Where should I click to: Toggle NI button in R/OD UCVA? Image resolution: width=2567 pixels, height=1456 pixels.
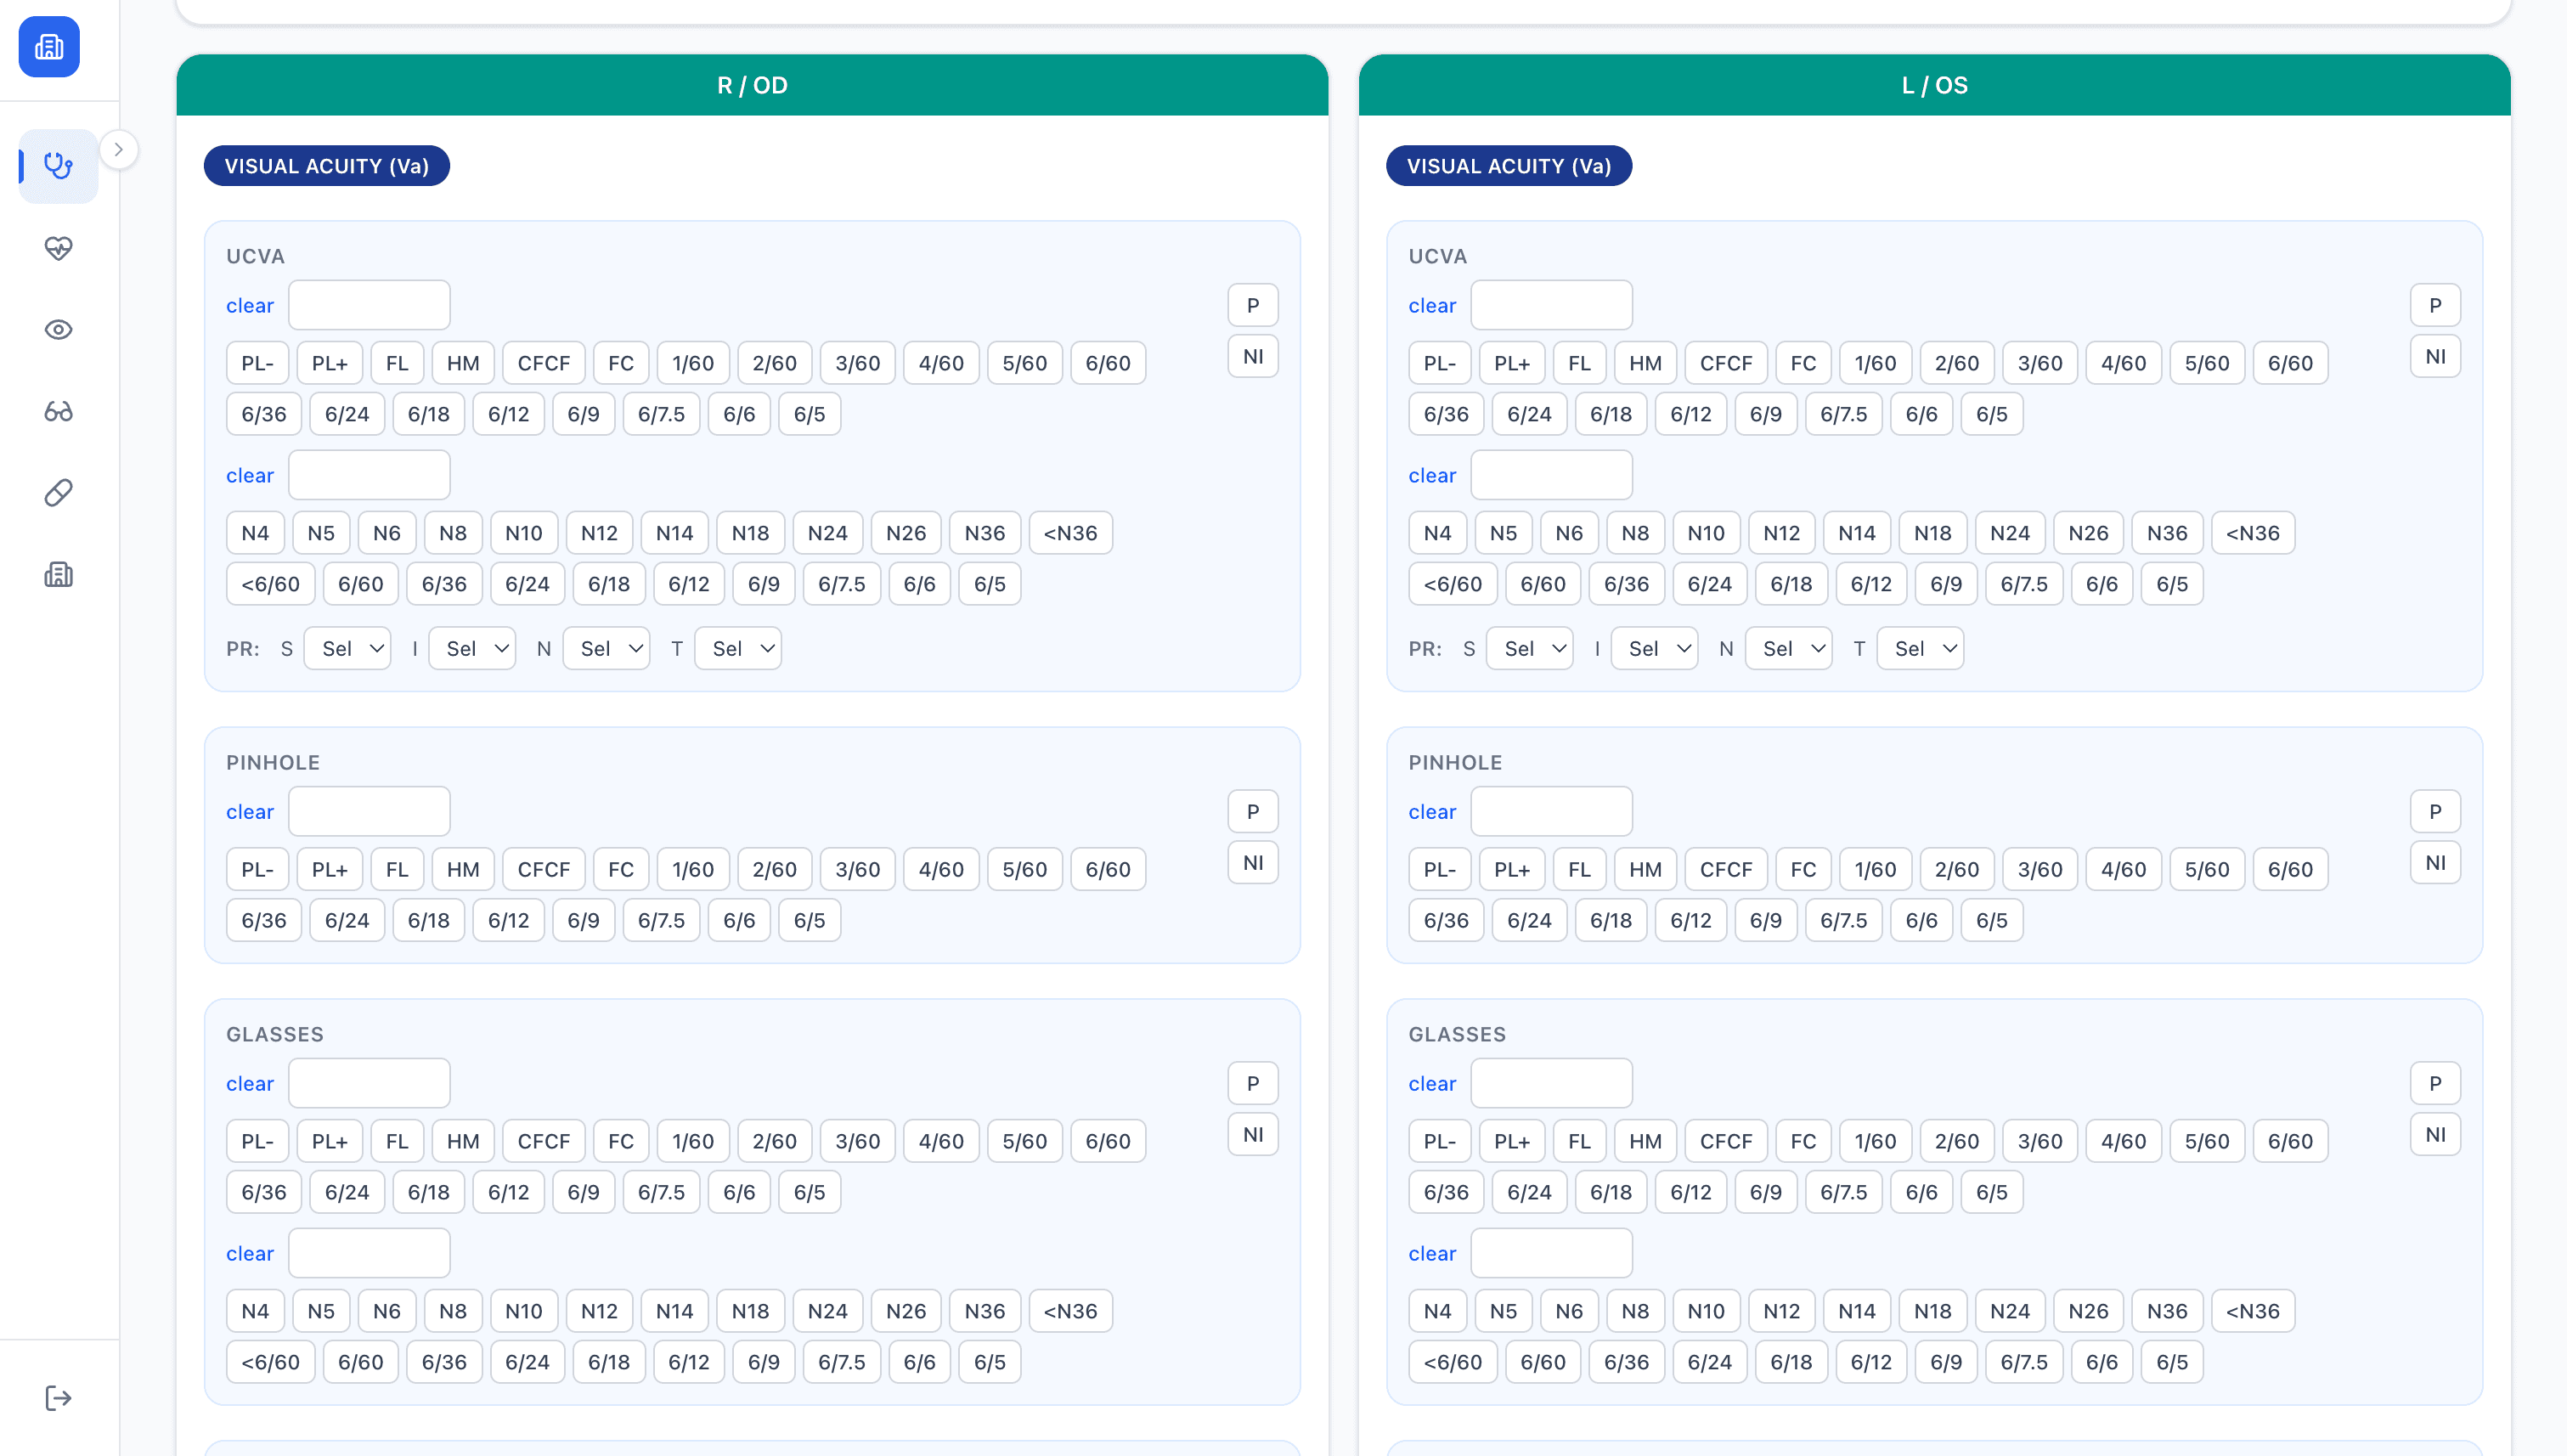click(x=1253, y=357)
